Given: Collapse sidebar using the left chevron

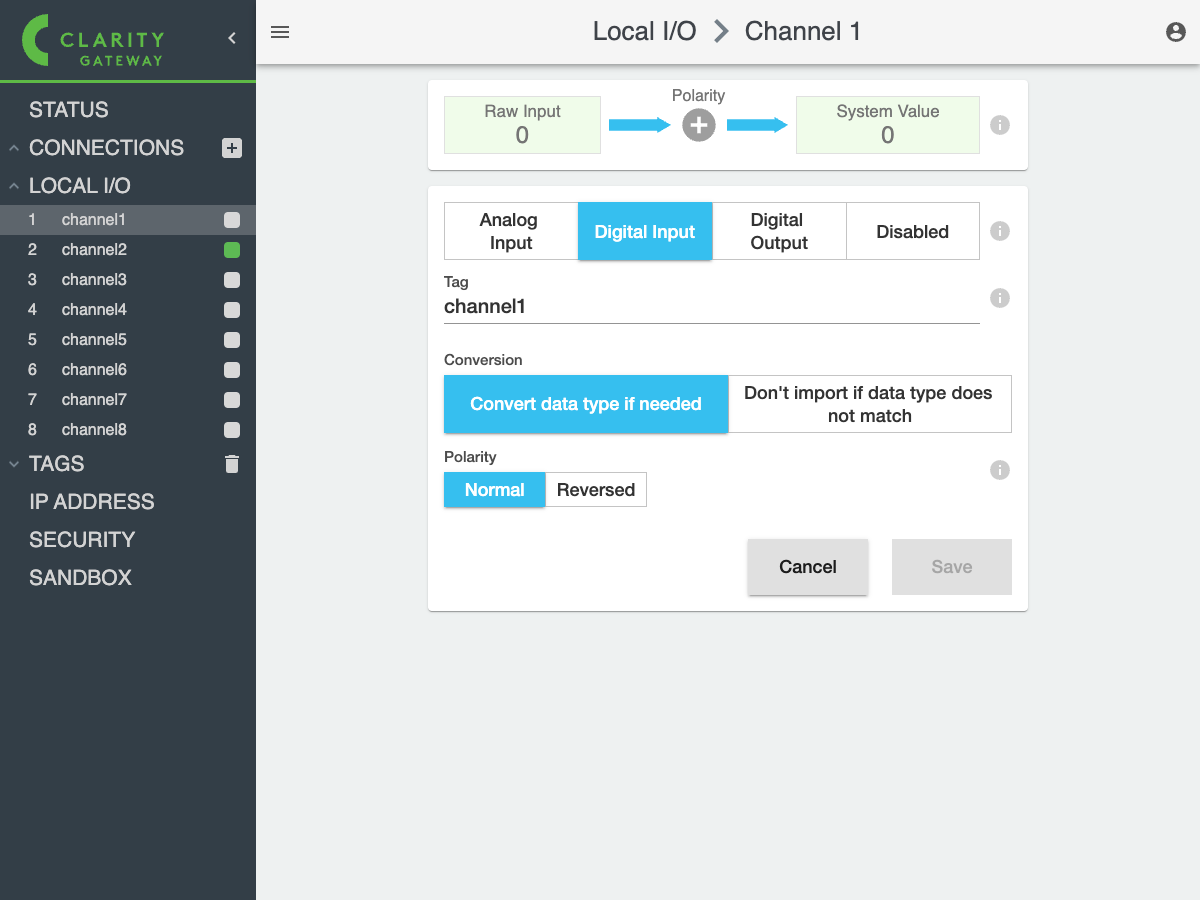Looking at the screenshot, I should pyautogui.click(x=232, y=38).
